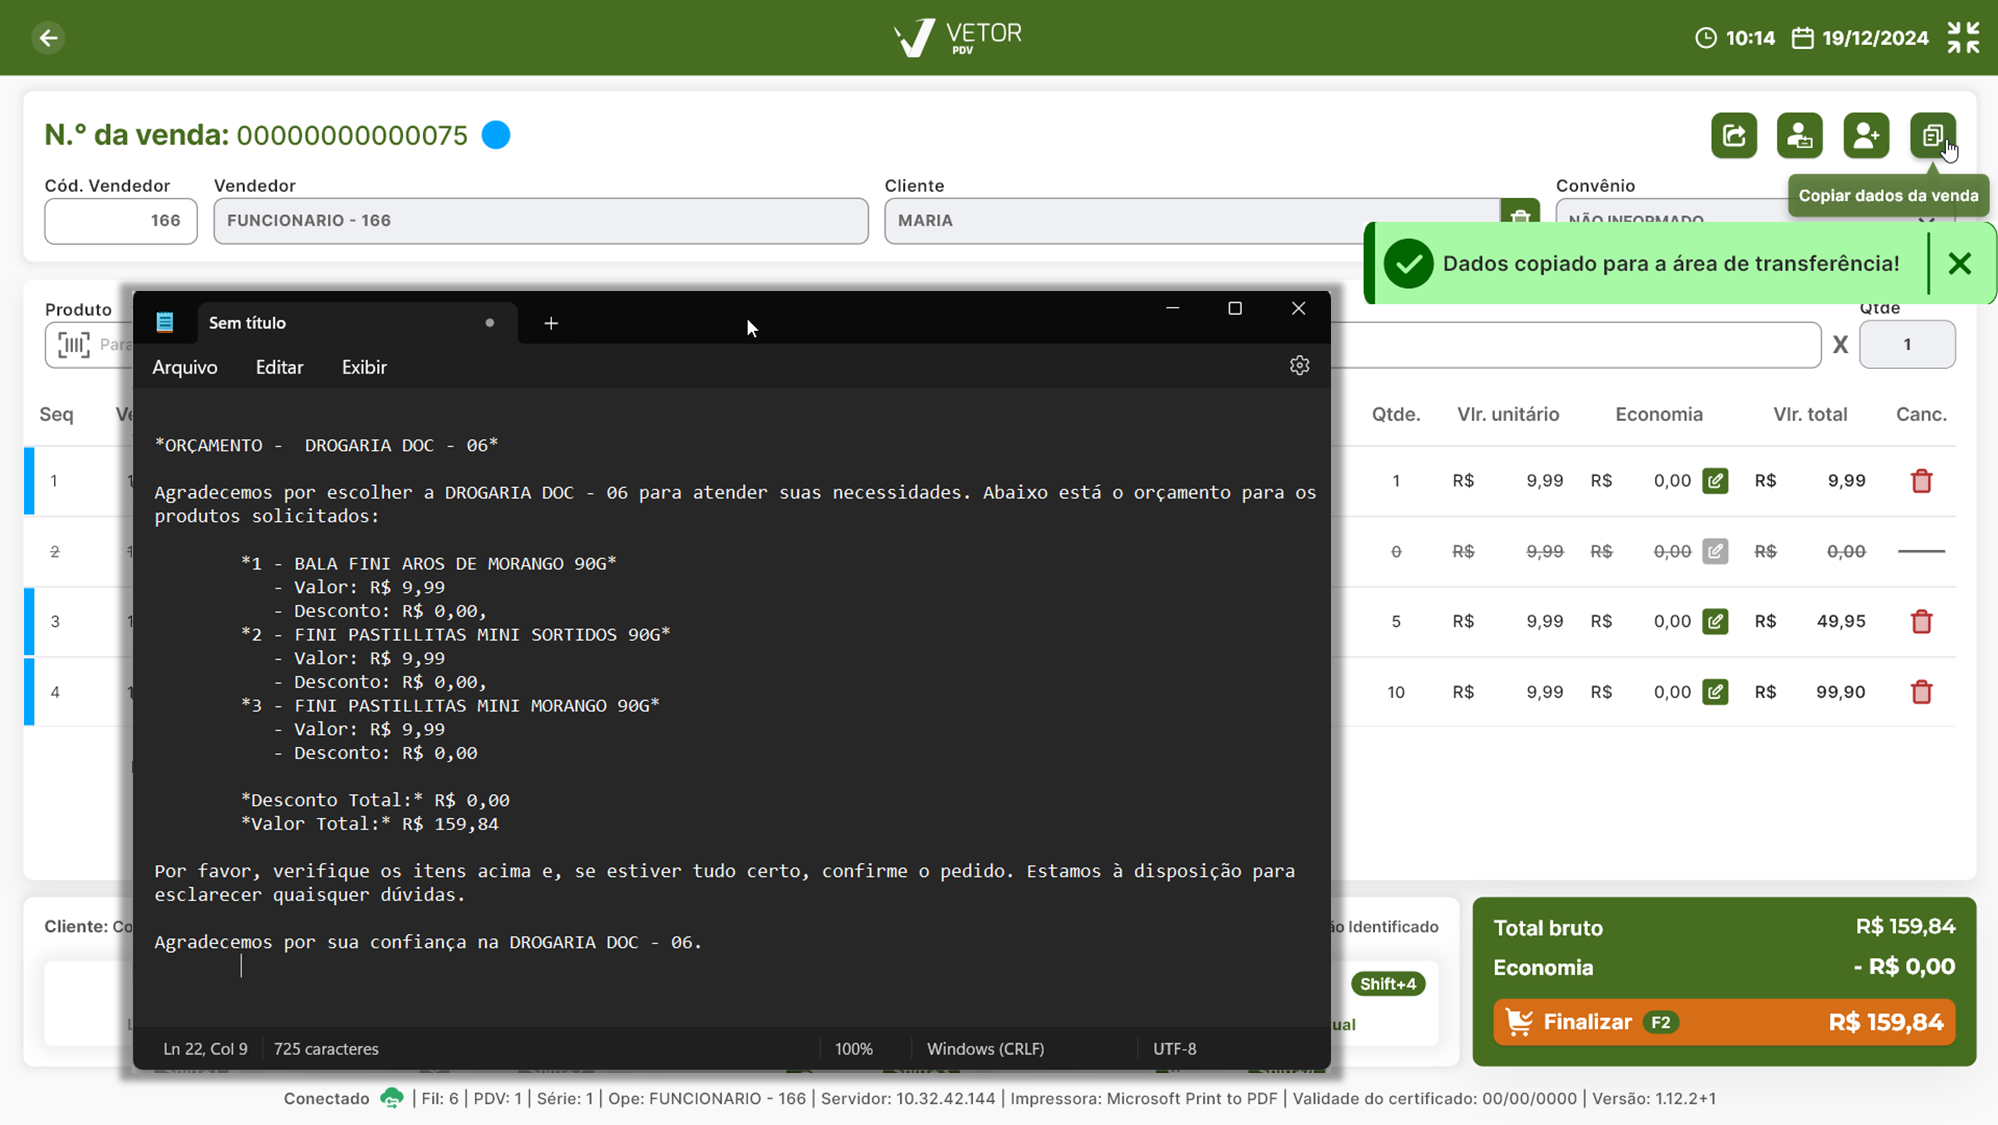The image size is (1998, 1125).
Task: Add a new Notepad tab
Action: pyautogui.click(x=551, y=323)
